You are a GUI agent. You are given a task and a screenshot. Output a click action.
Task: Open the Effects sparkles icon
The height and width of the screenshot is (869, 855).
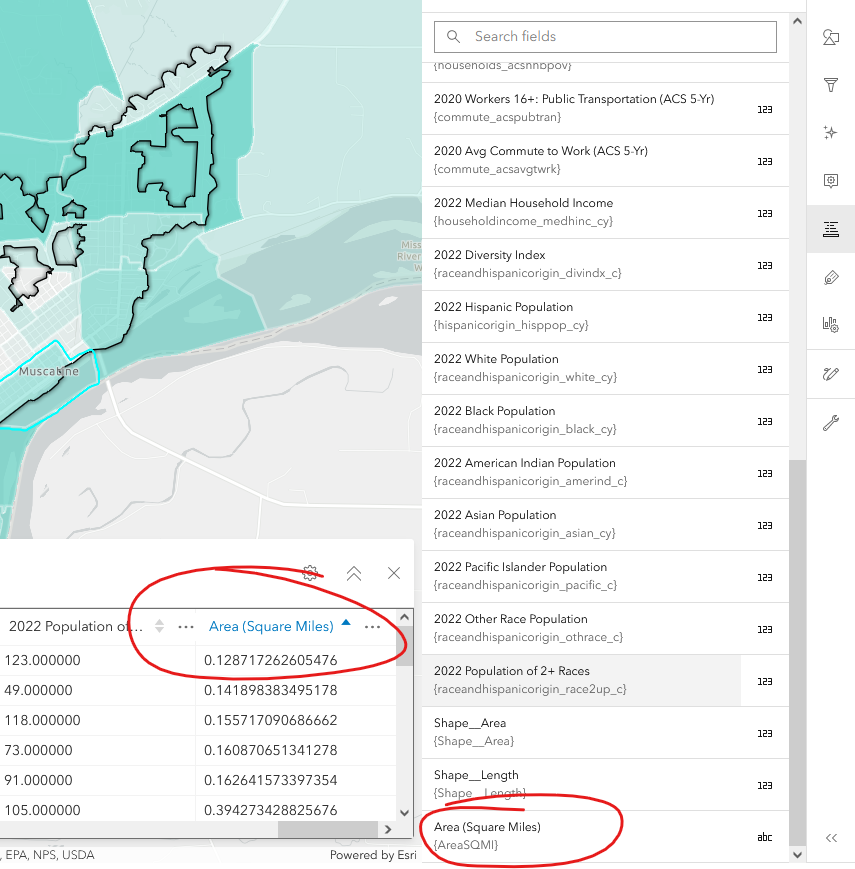point(831,132)
